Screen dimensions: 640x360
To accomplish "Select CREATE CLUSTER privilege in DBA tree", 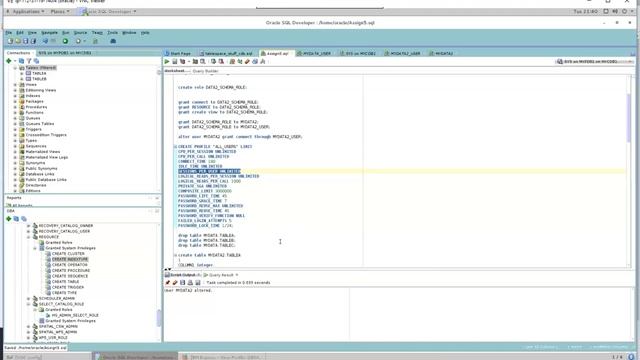I will pos(68,254).
